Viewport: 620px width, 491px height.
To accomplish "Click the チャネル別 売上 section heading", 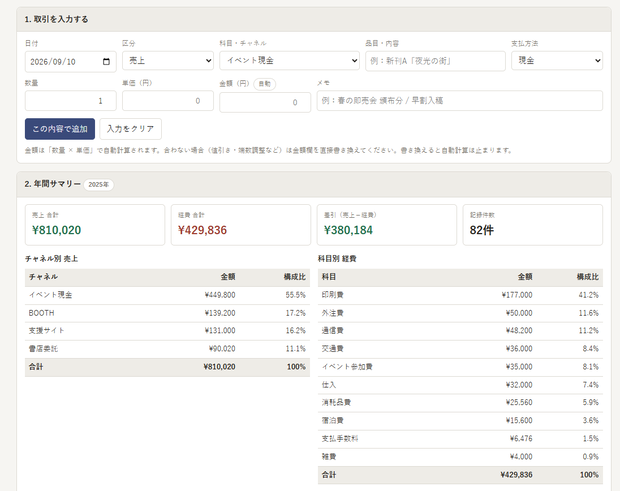I will coord(51,259).
